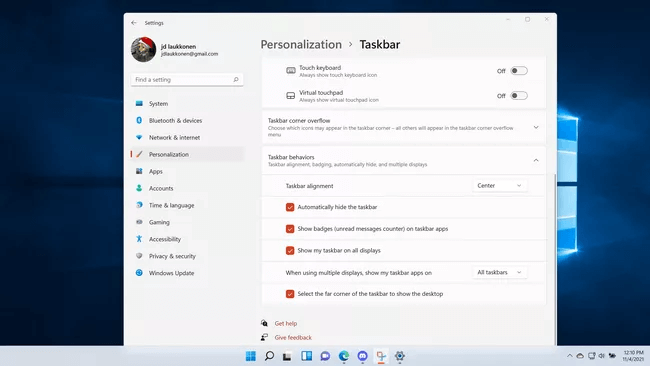Open System settings

coord(187,104)
